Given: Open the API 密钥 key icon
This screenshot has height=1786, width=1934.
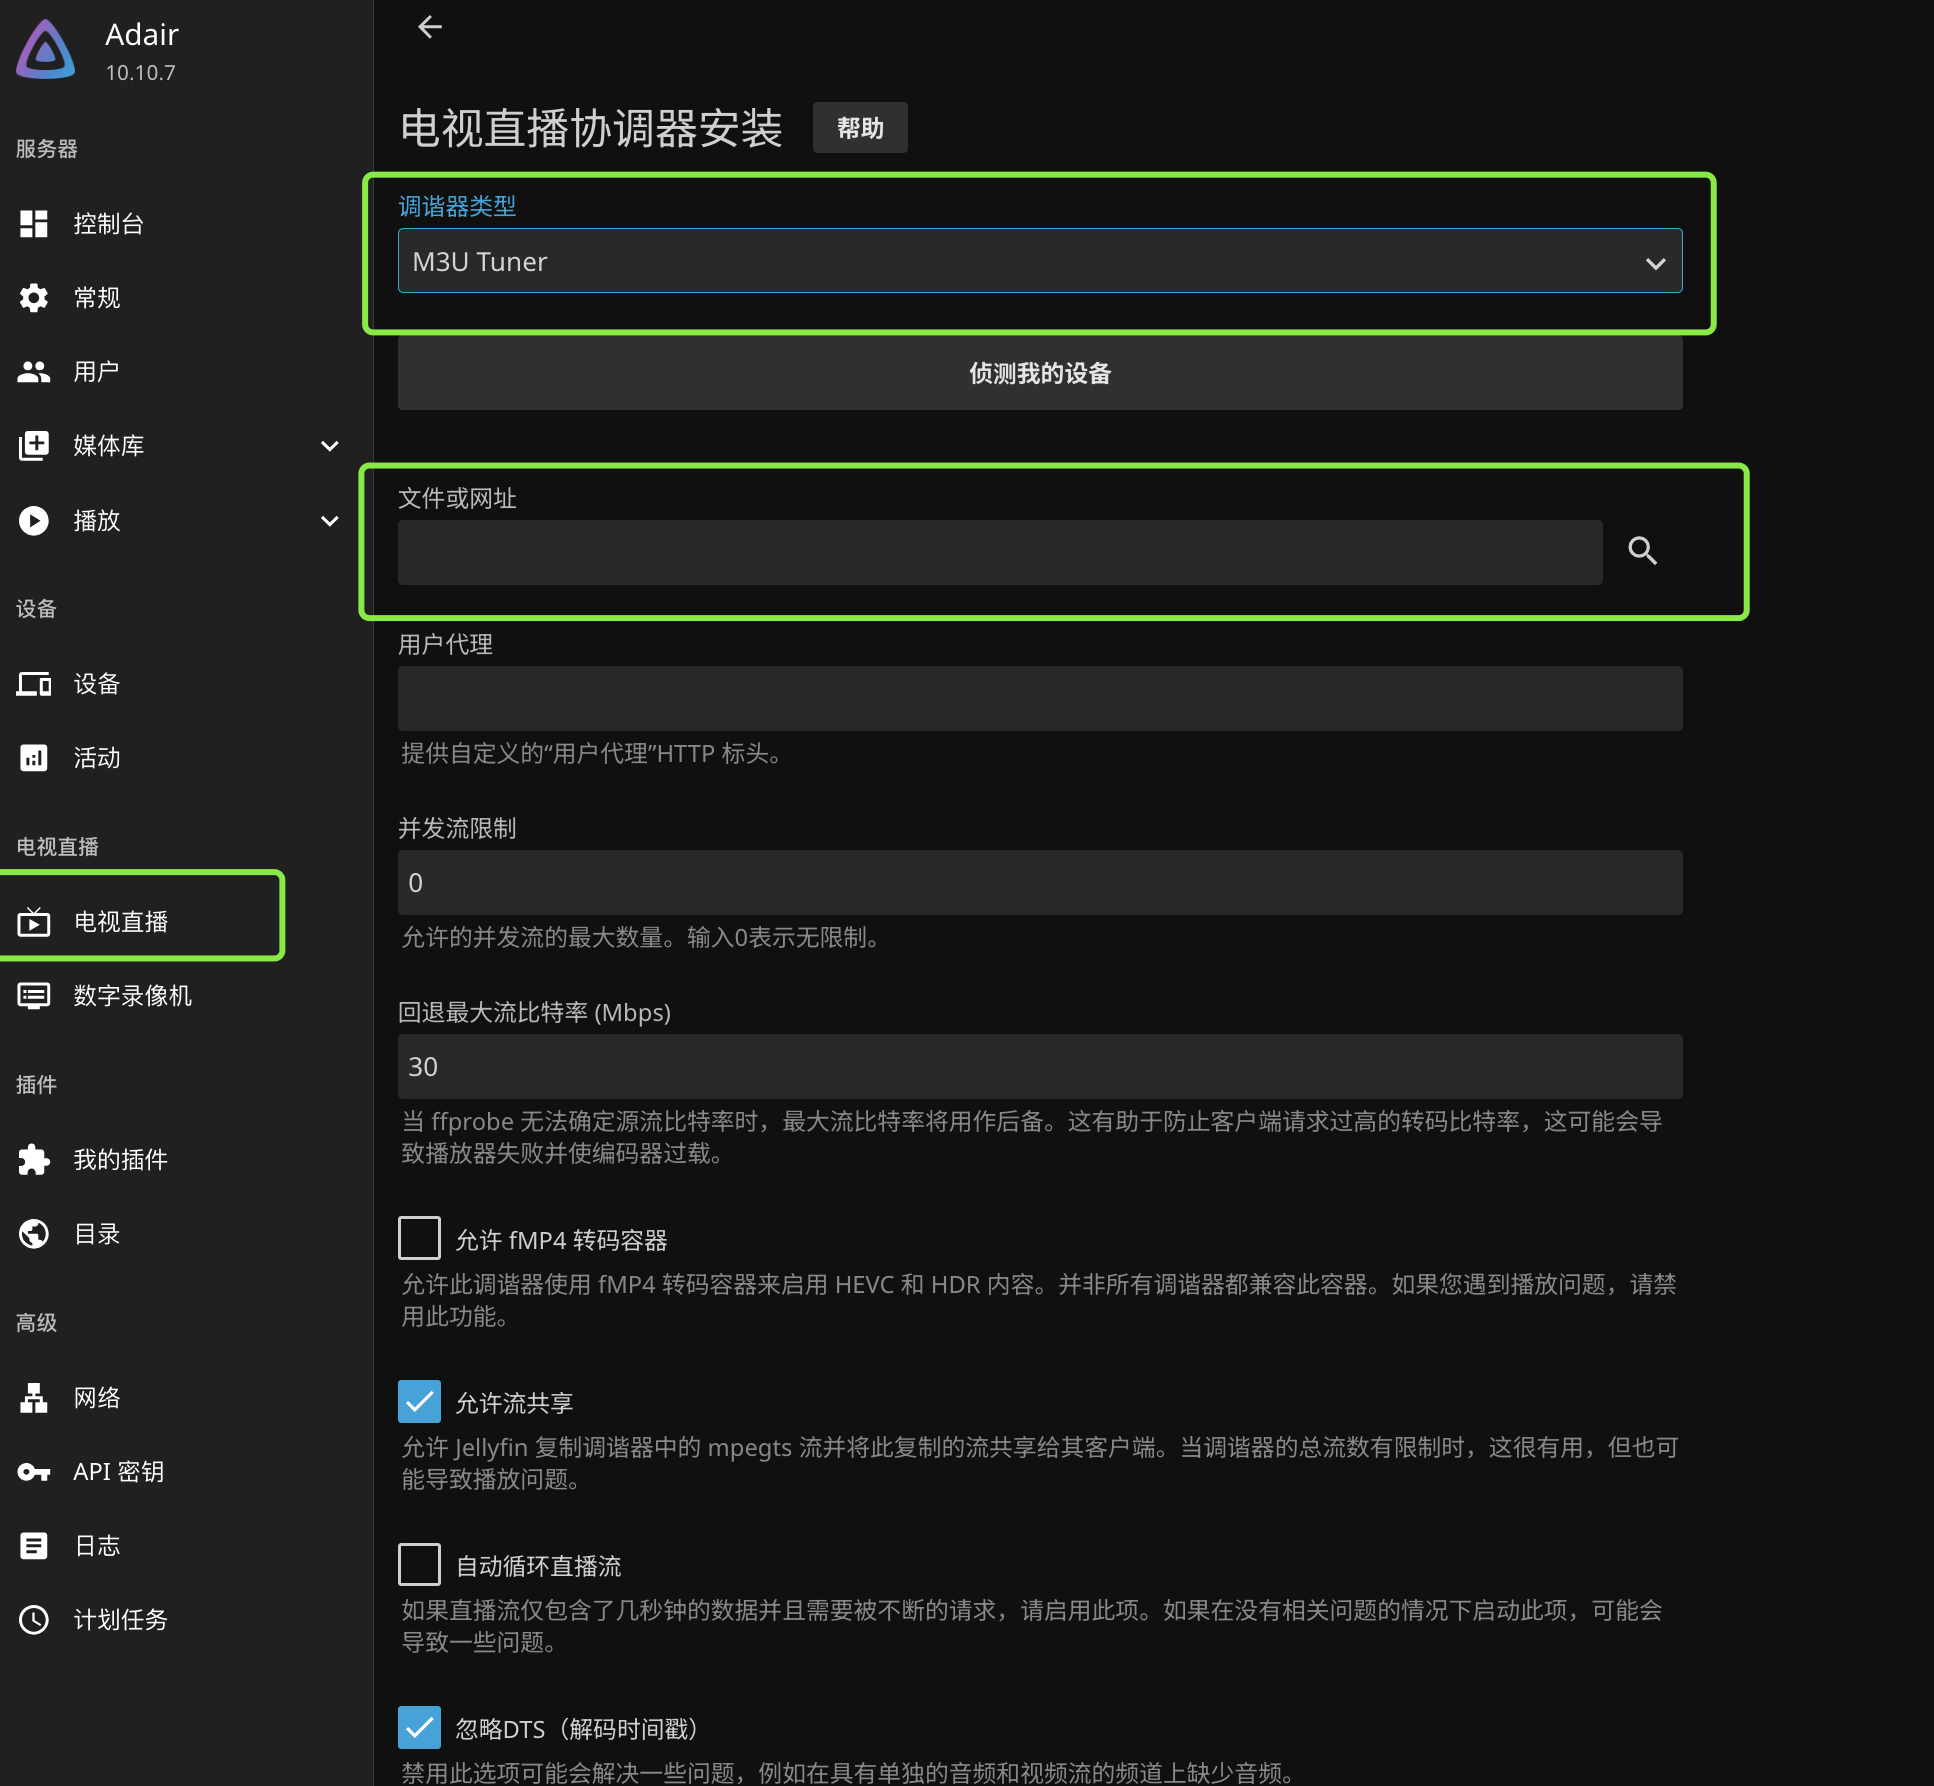Looking at the screenshot, I should [x=34, y=1471].
